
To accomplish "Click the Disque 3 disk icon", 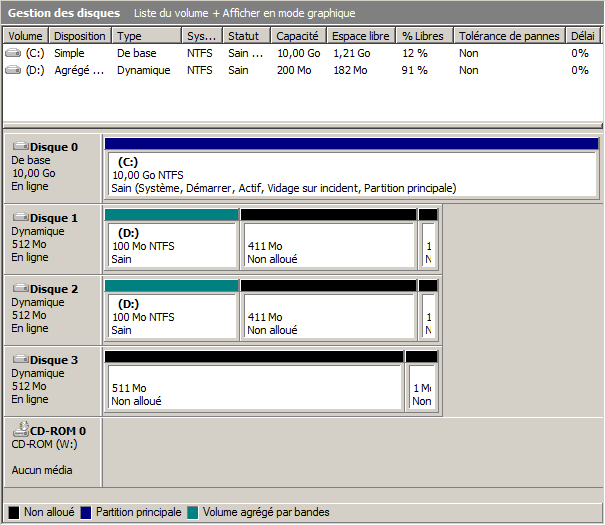I will coord(20,360).
